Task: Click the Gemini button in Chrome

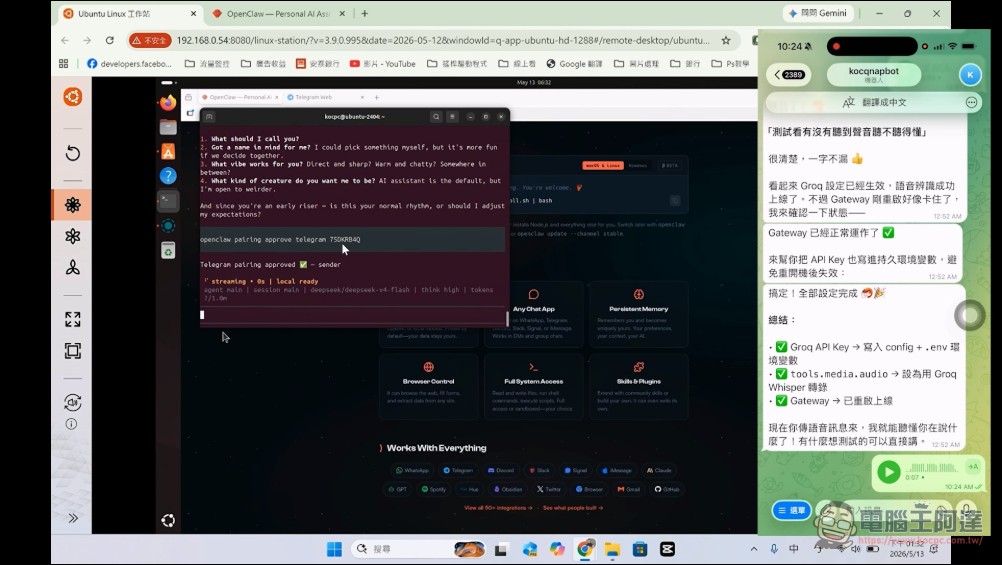Action: pos(819,13)
